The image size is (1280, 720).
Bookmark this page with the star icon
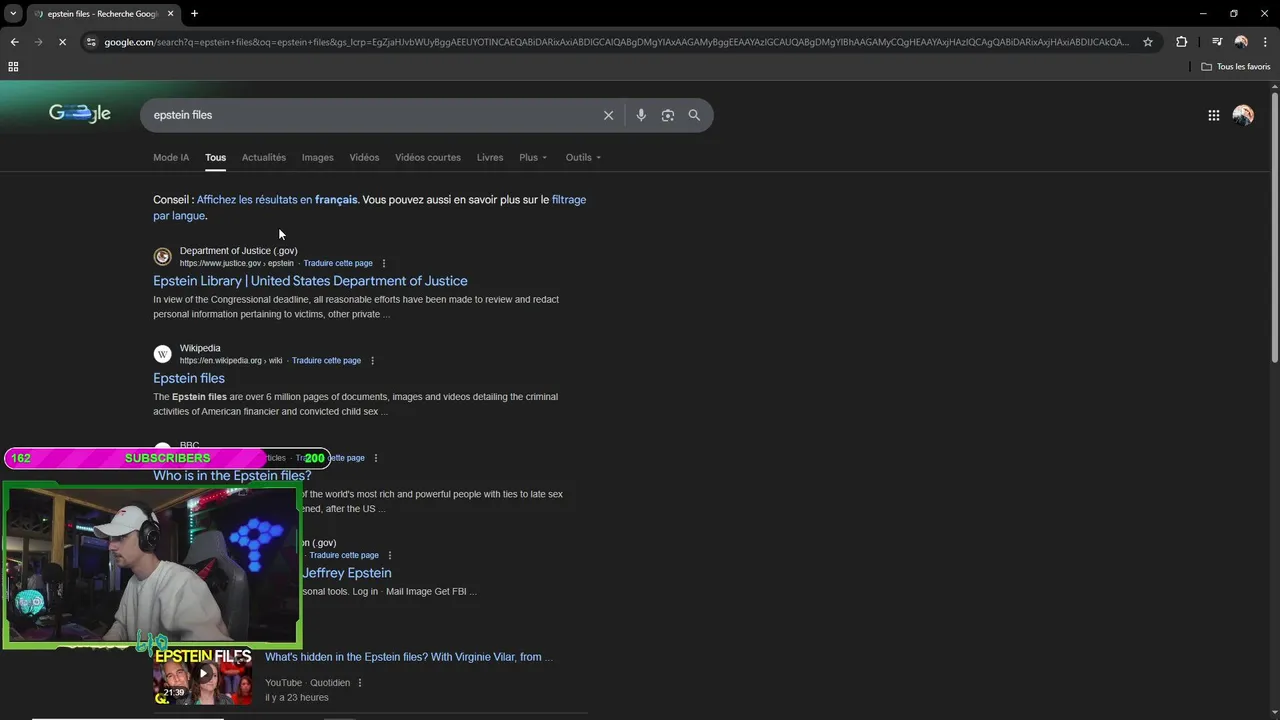[1148, 42]
